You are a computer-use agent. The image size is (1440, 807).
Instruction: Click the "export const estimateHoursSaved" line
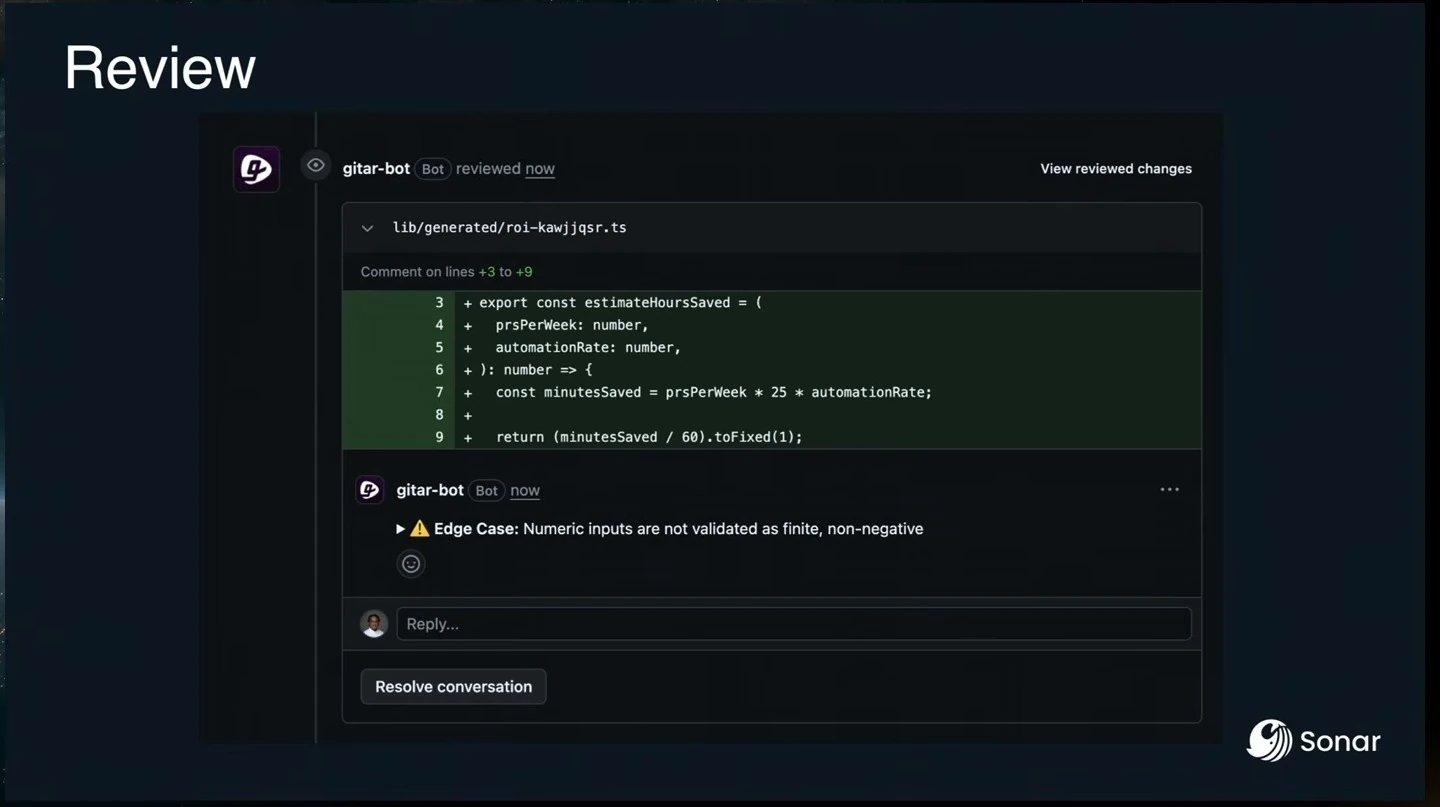pyautogui.click(x=620, y=303)
